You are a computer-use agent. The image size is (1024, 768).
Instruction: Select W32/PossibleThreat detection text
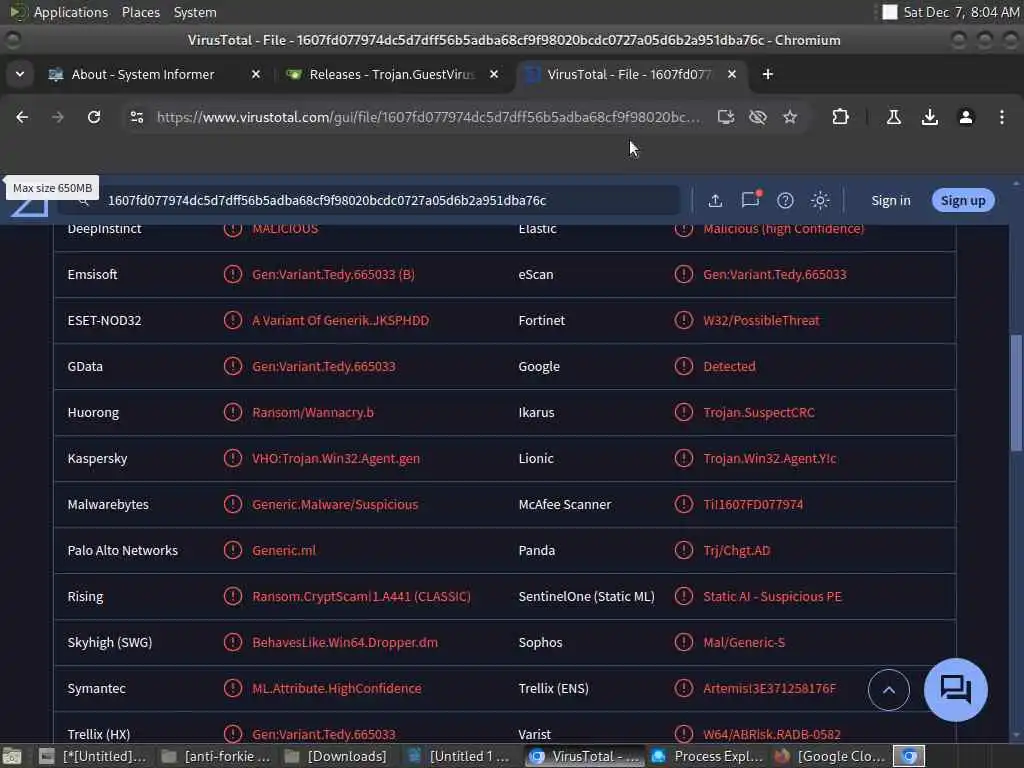pos(761,320)
